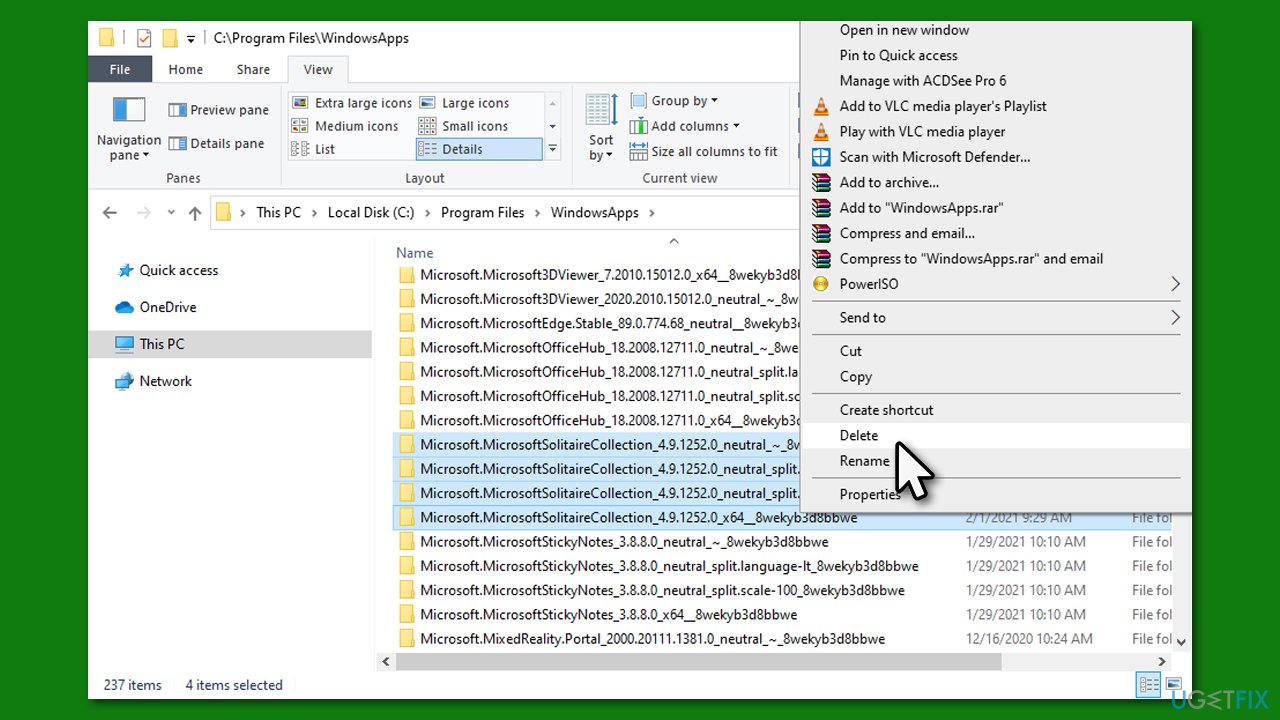The image size is (1280, 720).
Task: Toggle the large thumbnails view button in the status bar
Action: tap(1174, 685)
